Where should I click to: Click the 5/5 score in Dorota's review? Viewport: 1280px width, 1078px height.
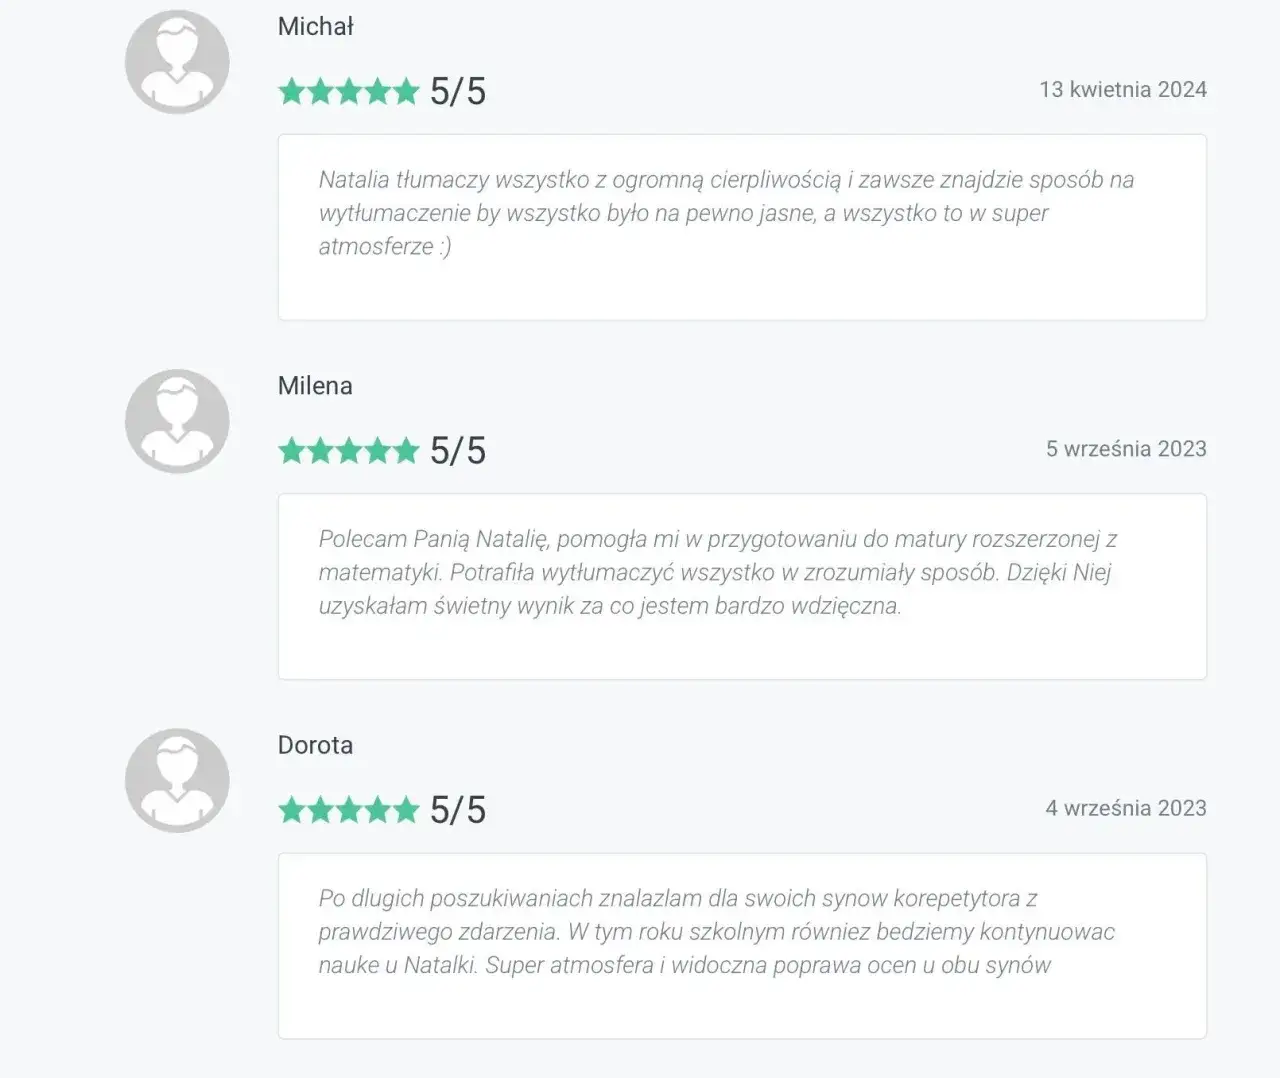point(458,810)
